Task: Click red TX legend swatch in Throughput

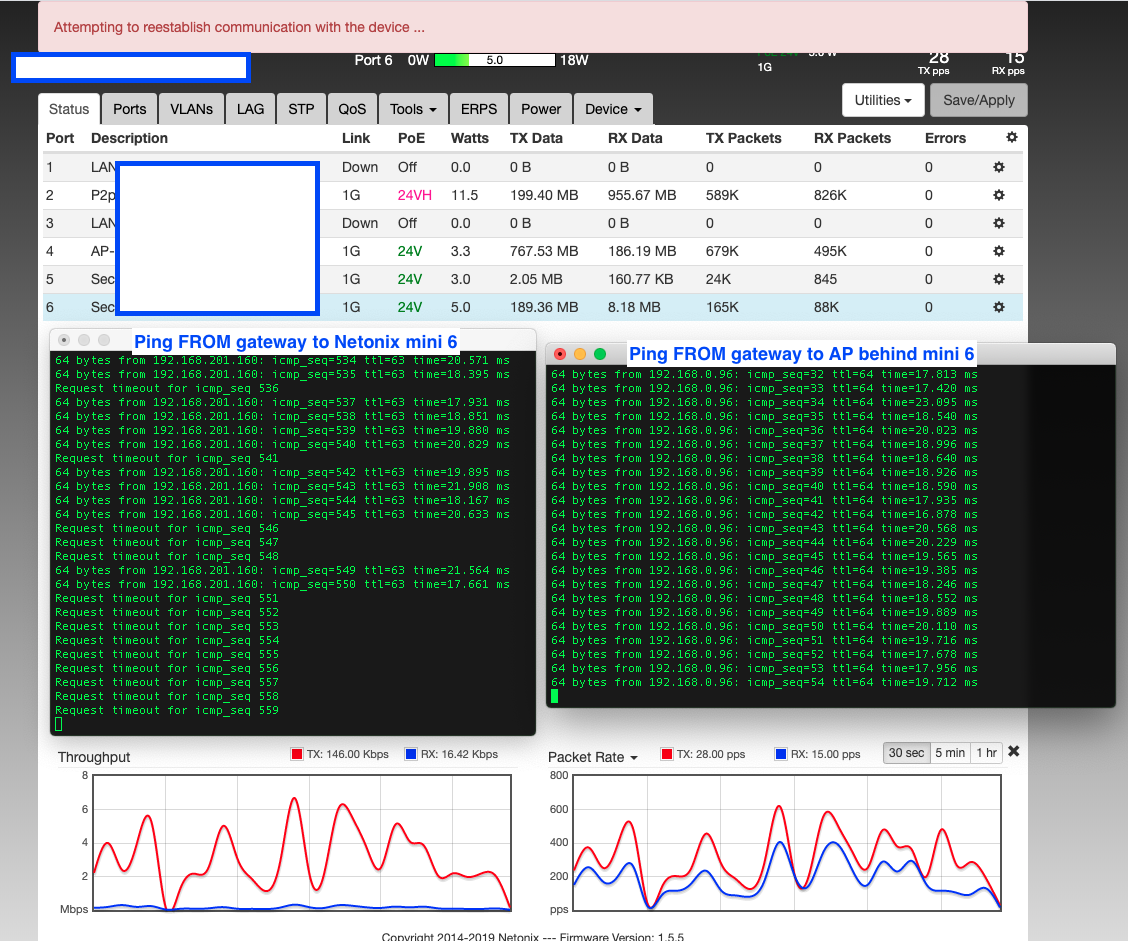Action: pyautogui.click(x=296, y=754)
